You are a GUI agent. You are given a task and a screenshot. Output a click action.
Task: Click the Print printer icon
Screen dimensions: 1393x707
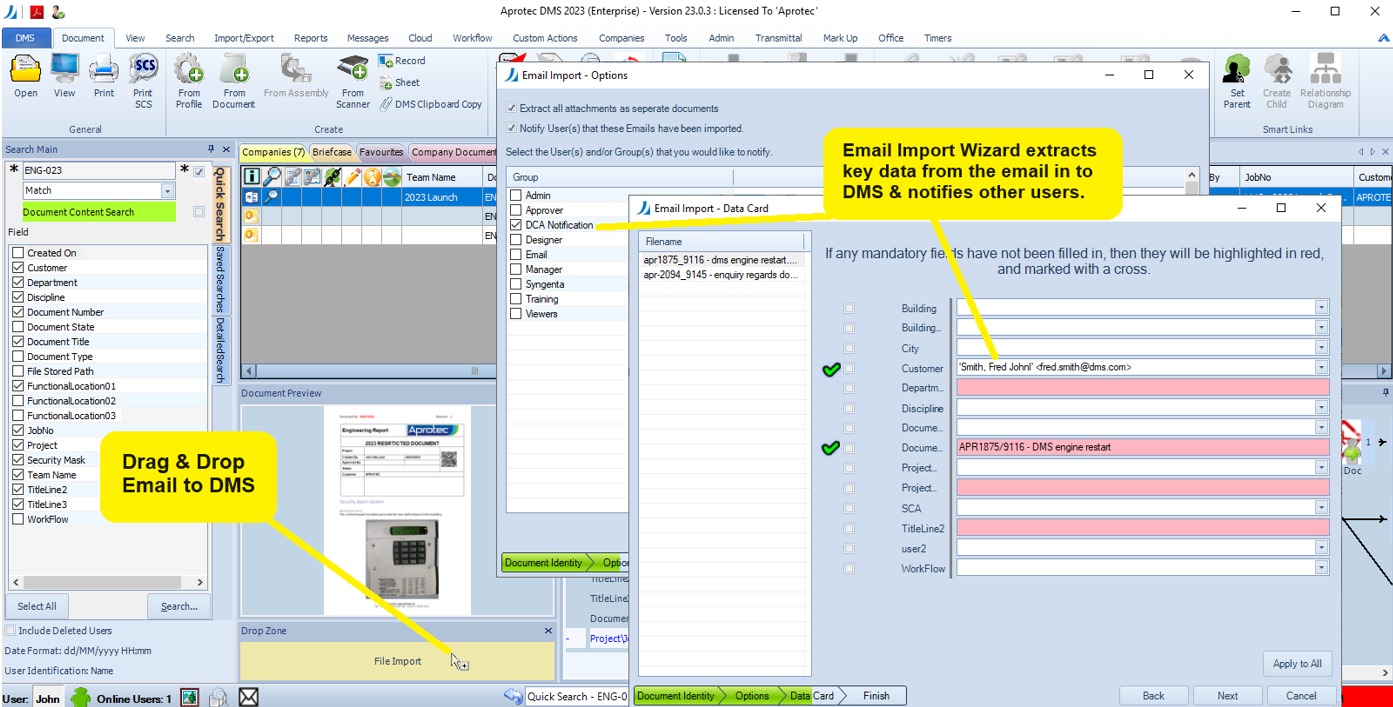click(x=104, y=69)
